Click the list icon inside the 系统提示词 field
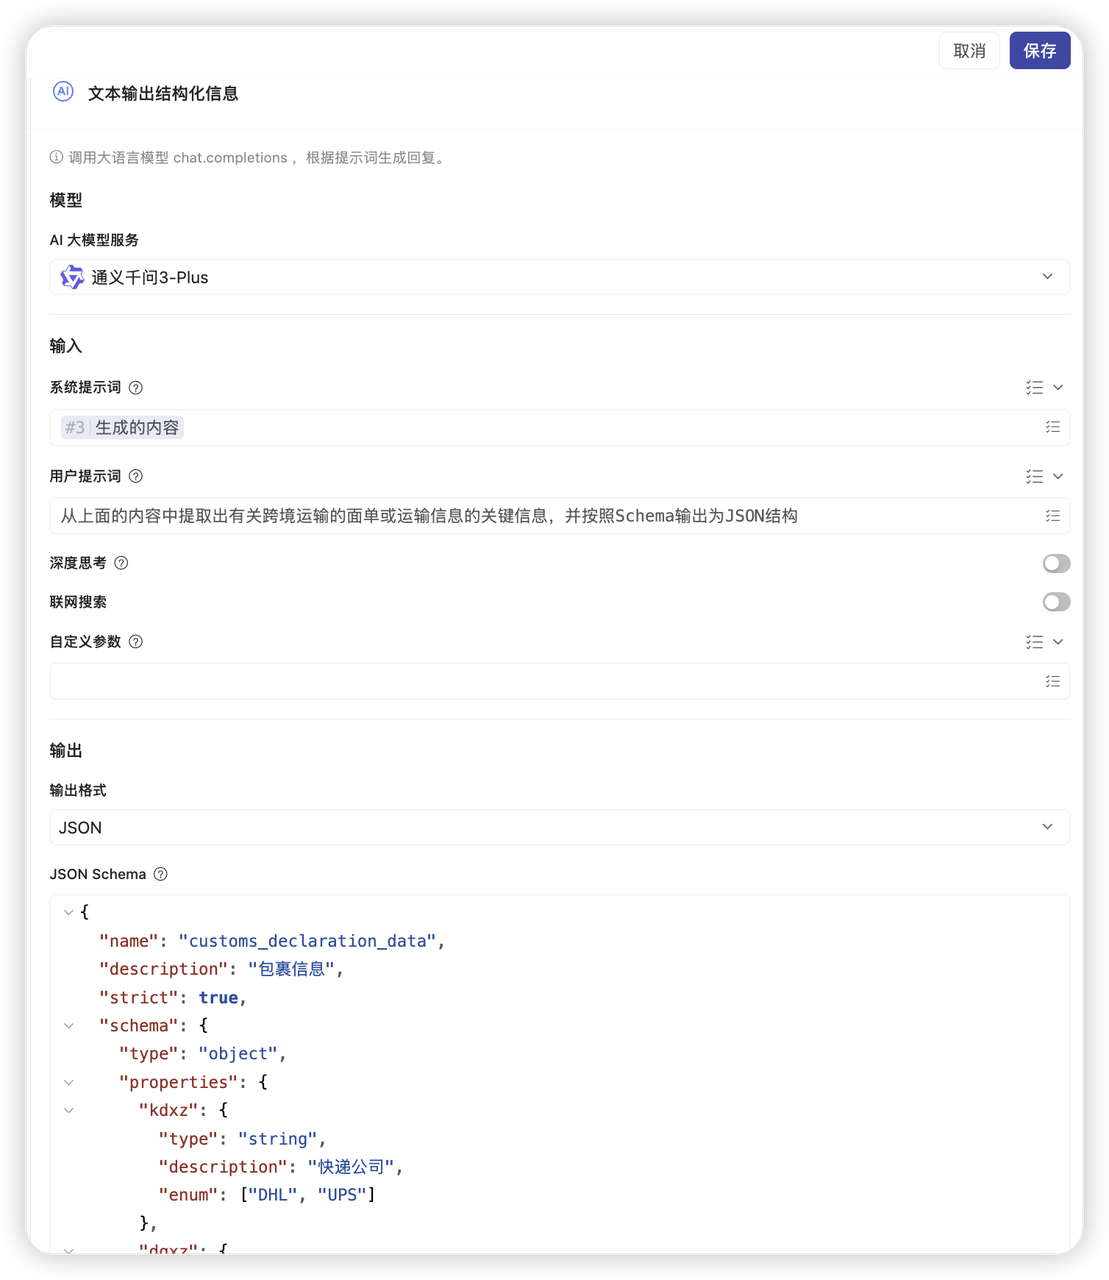This screenshot has width=1109, height=1280. point(1052,427)
